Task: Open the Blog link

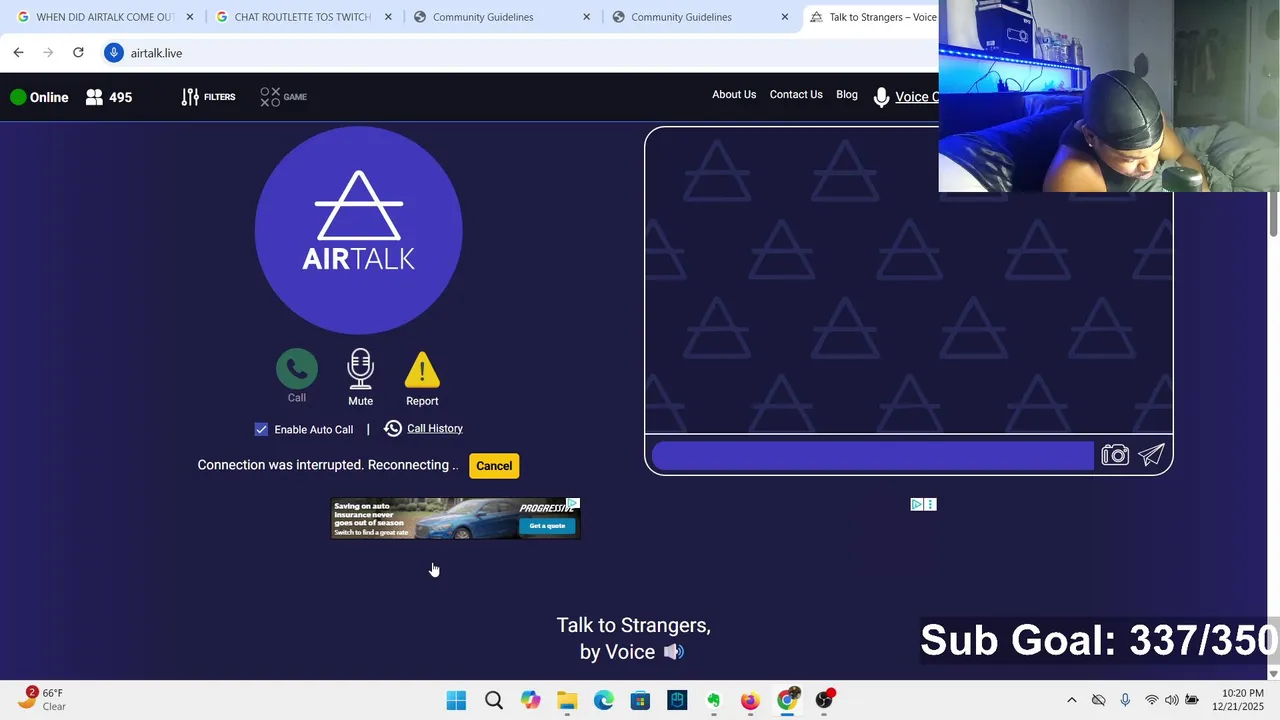Action: [847, 95]
